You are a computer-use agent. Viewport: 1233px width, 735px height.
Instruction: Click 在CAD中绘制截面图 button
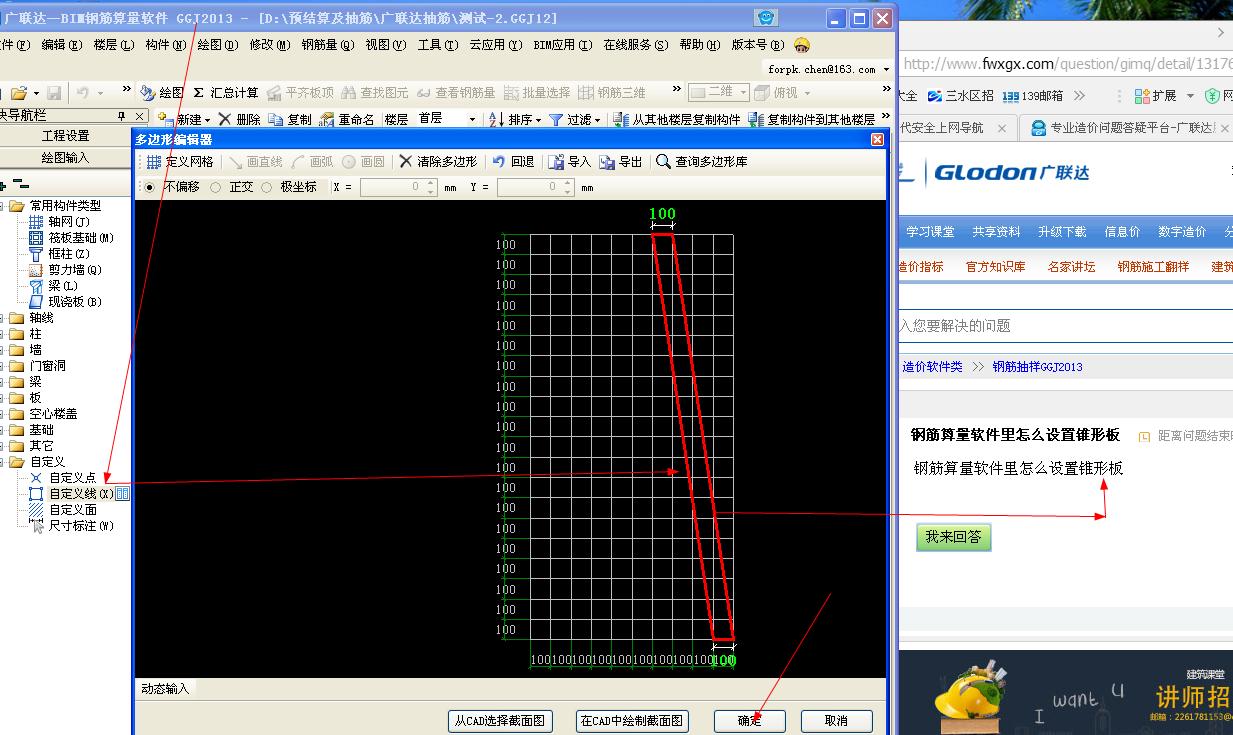tap(633, 721)
